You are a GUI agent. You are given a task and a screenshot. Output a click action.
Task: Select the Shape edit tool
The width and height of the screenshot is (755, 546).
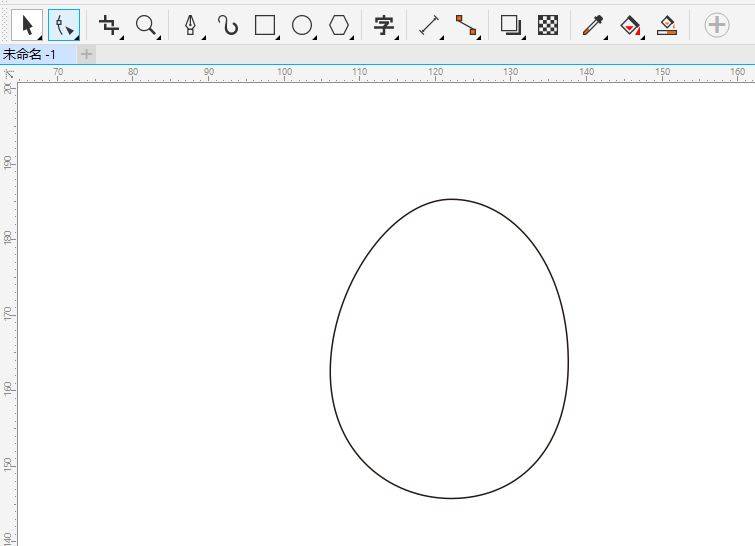(x=64, y=25)
